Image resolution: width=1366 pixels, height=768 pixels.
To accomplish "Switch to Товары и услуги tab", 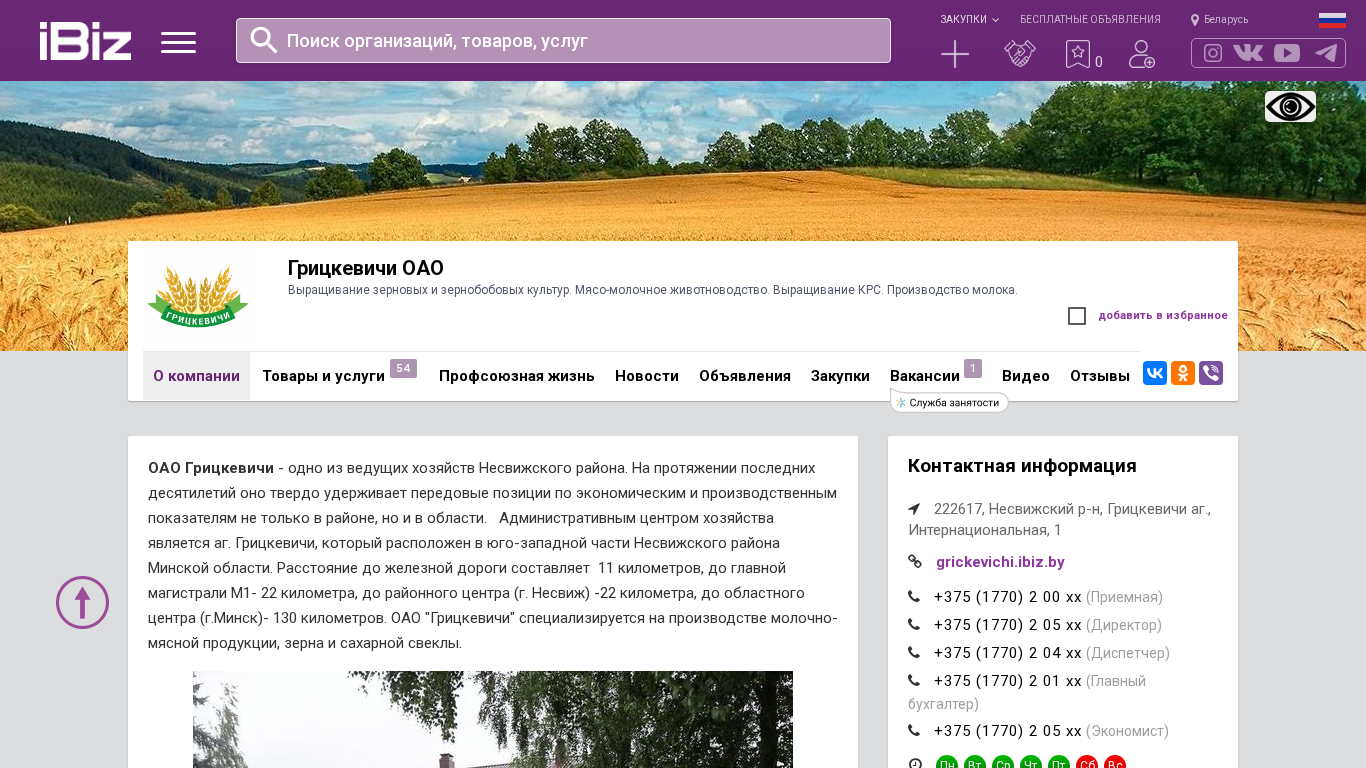I will tap(323, 376).
